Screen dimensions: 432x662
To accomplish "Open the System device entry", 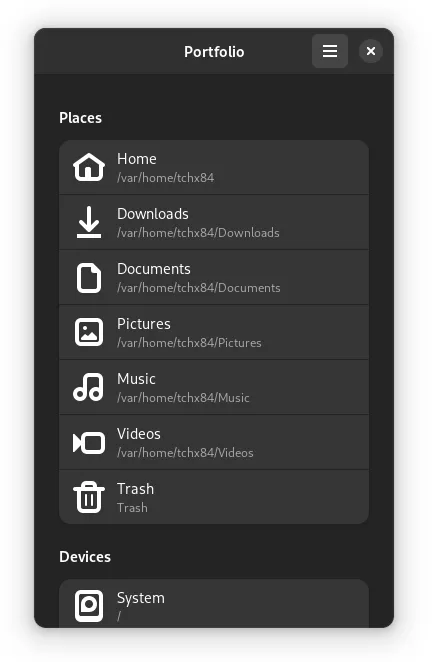I will point(214,604).
